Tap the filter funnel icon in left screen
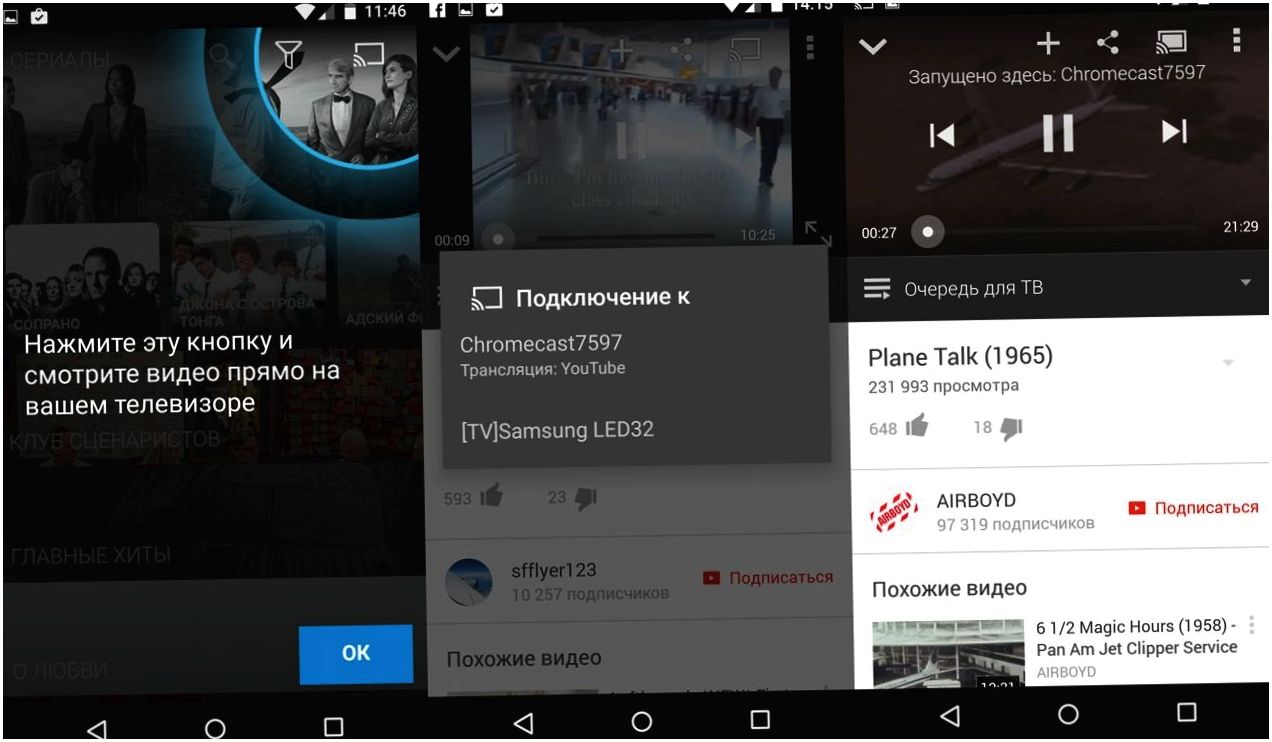This screenshot has height=742, width=1272. click(x=289, y=54)
